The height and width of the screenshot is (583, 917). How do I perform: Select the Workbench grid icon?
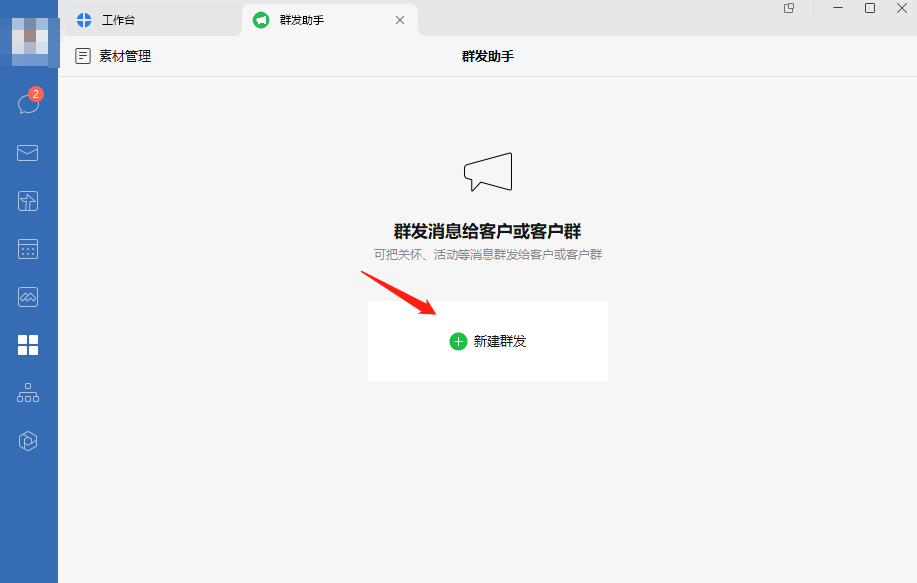(27, 345)
